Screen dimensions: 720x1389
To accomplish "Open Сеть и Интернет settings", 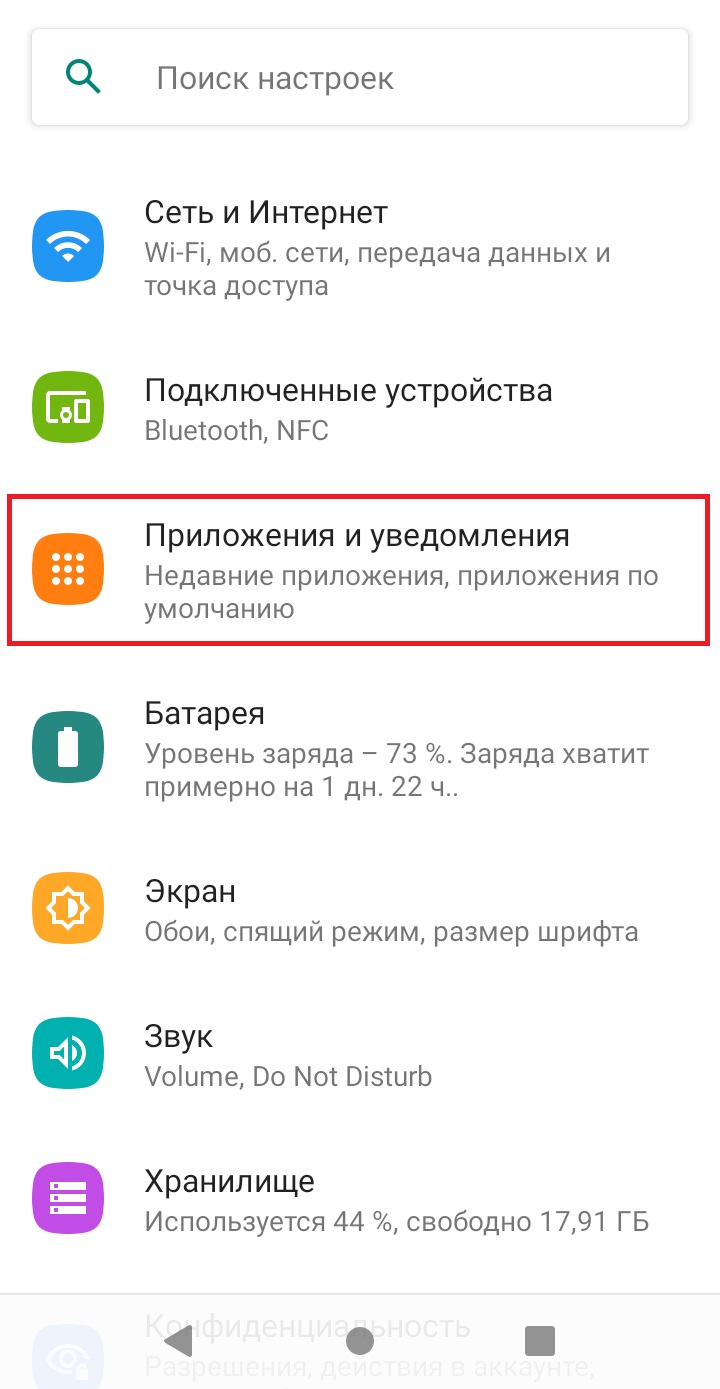I will click(360, 247).
